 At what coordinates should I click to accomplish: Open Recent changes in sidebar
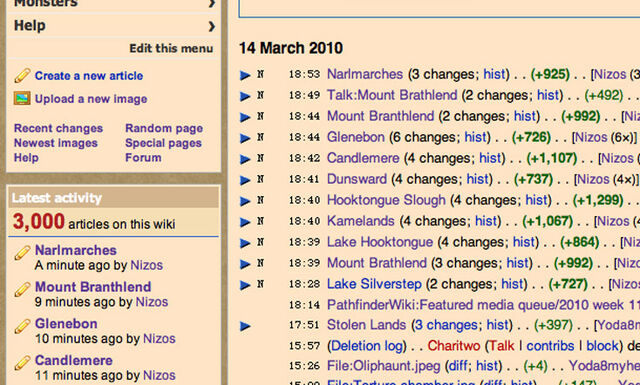[58, 128]
